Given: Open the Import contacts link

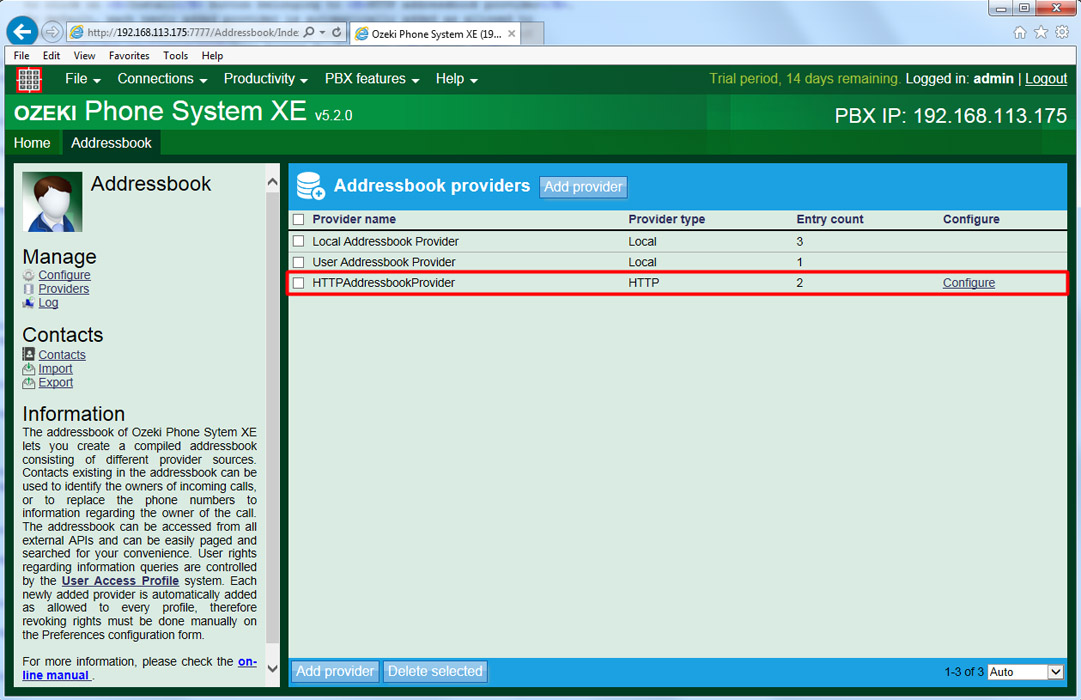Looking at the screenshot, I should tap(55, 369).
